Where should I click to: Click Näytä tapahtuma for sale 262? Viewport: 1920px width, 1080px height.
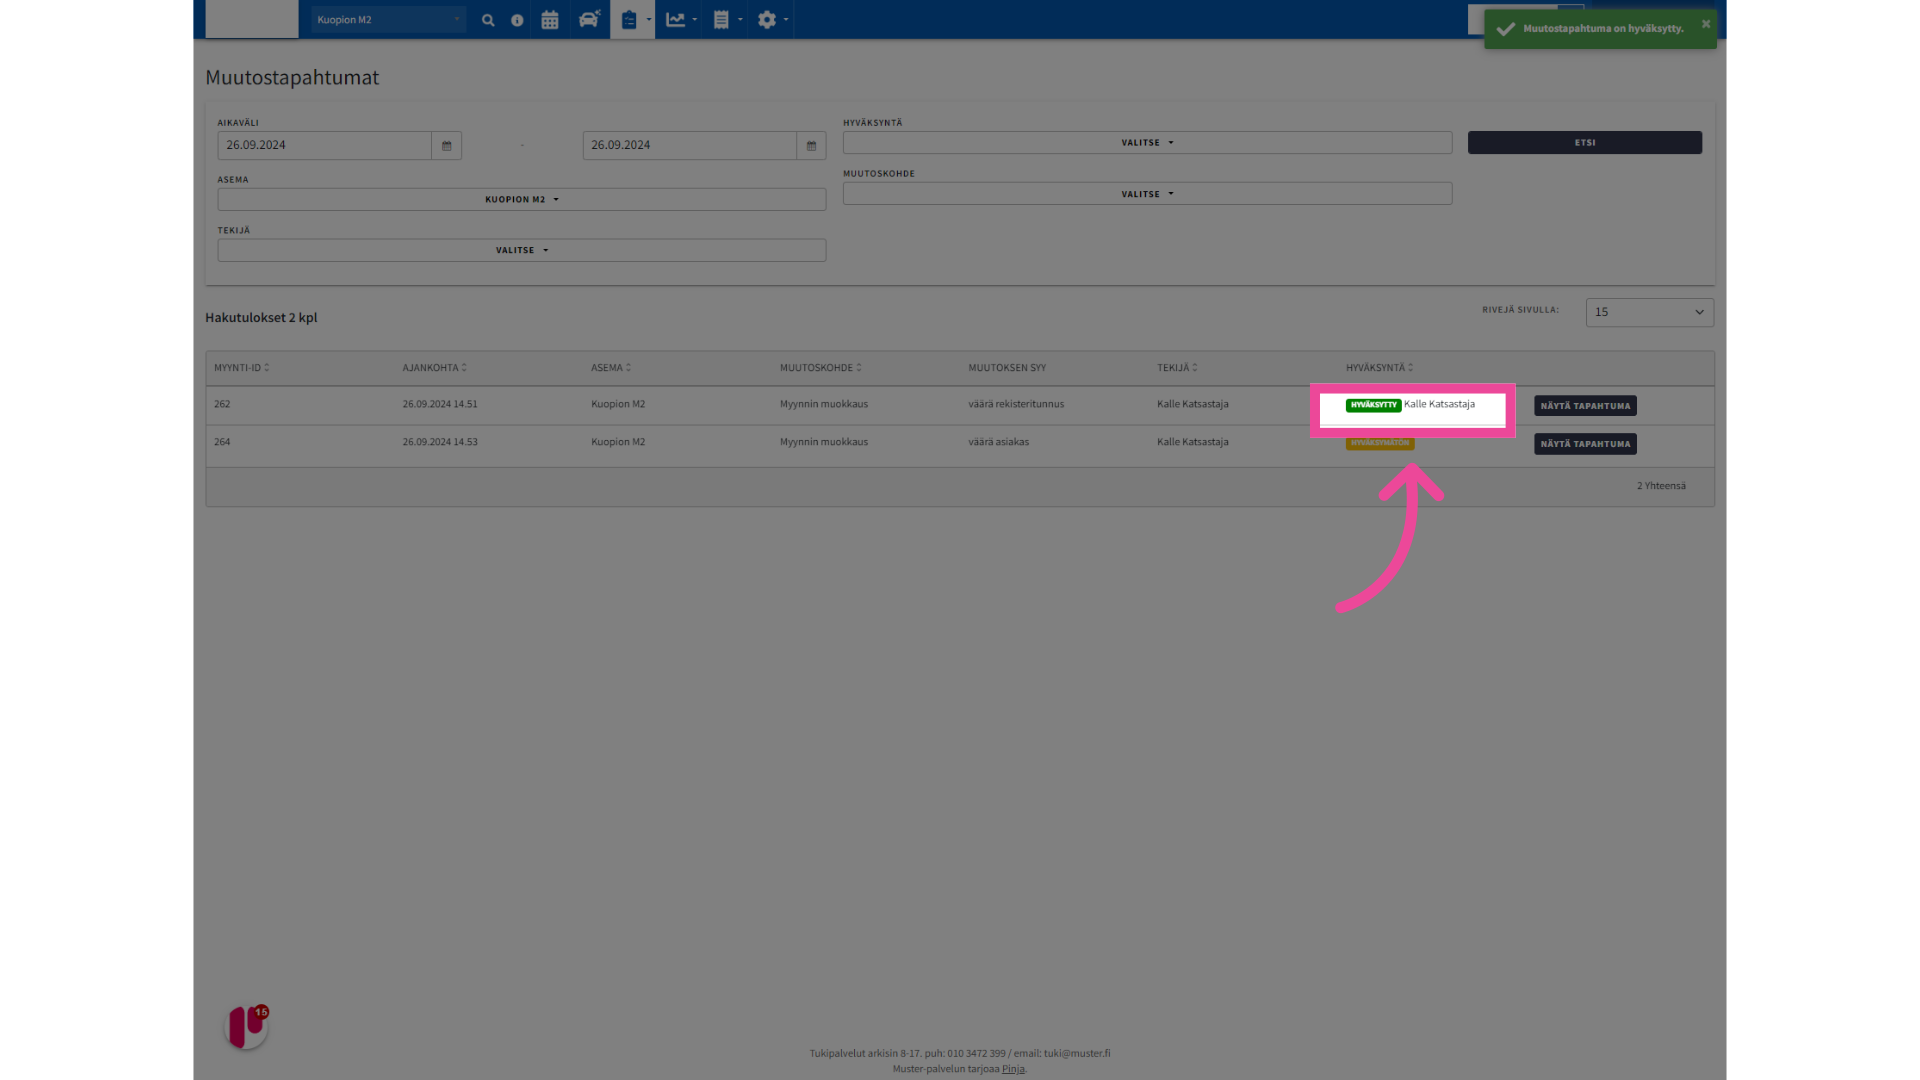pos(1585,406)
